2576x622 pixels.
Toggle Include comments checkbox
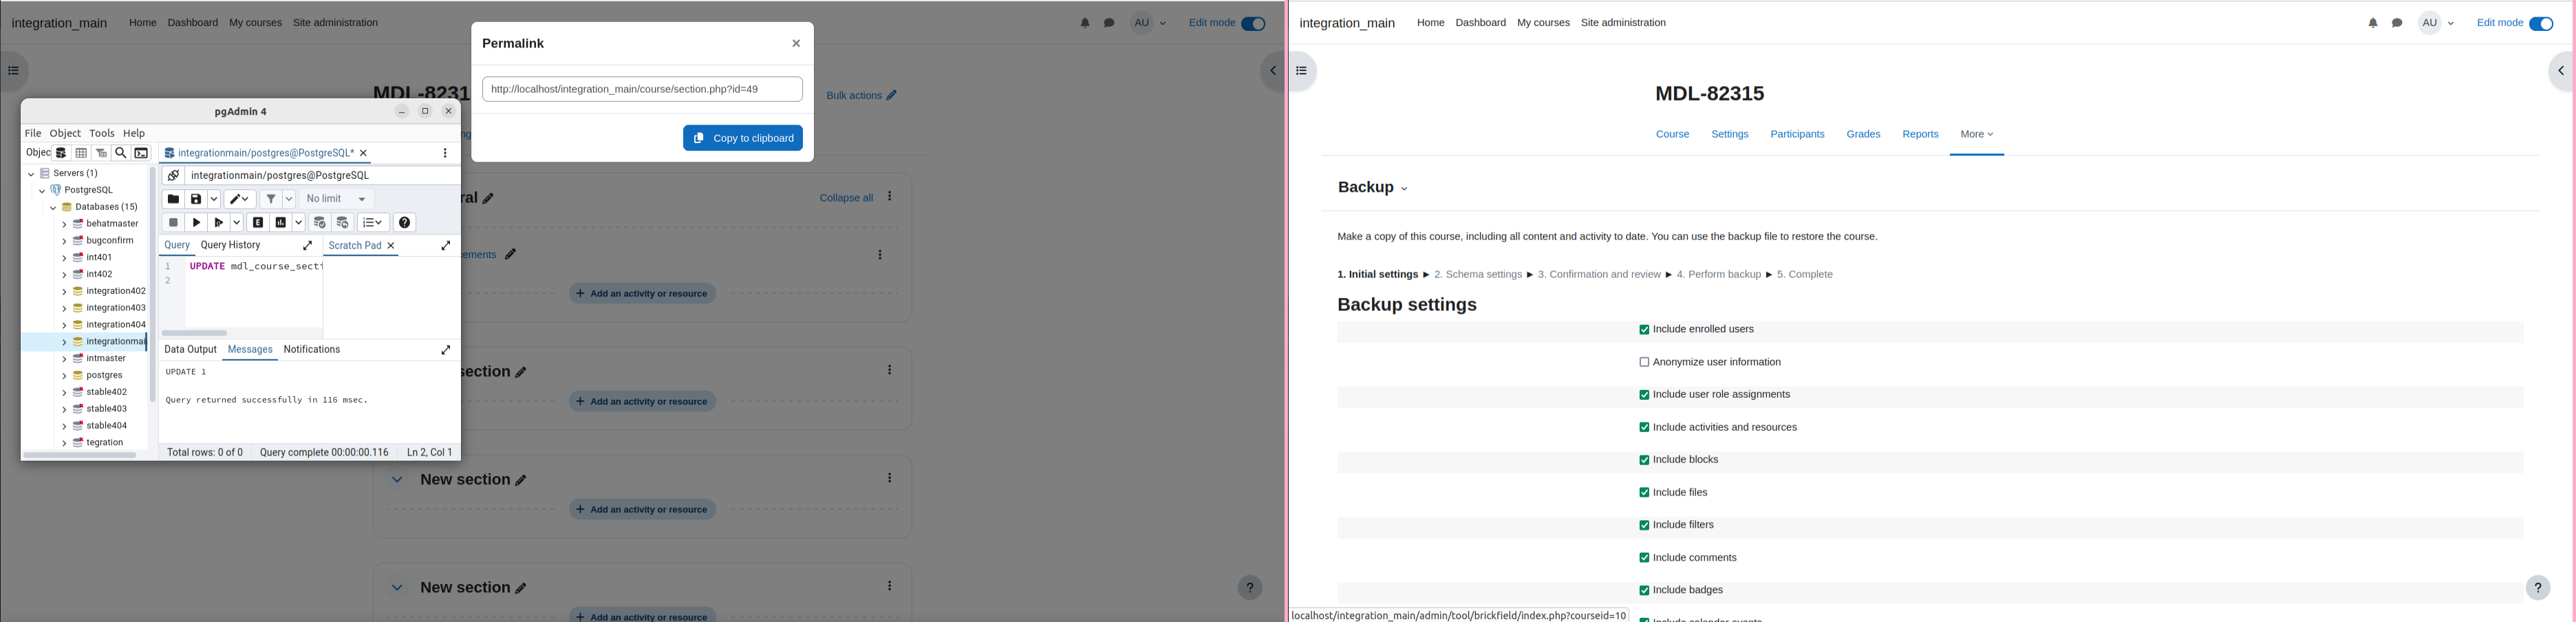pos(1643,558)
